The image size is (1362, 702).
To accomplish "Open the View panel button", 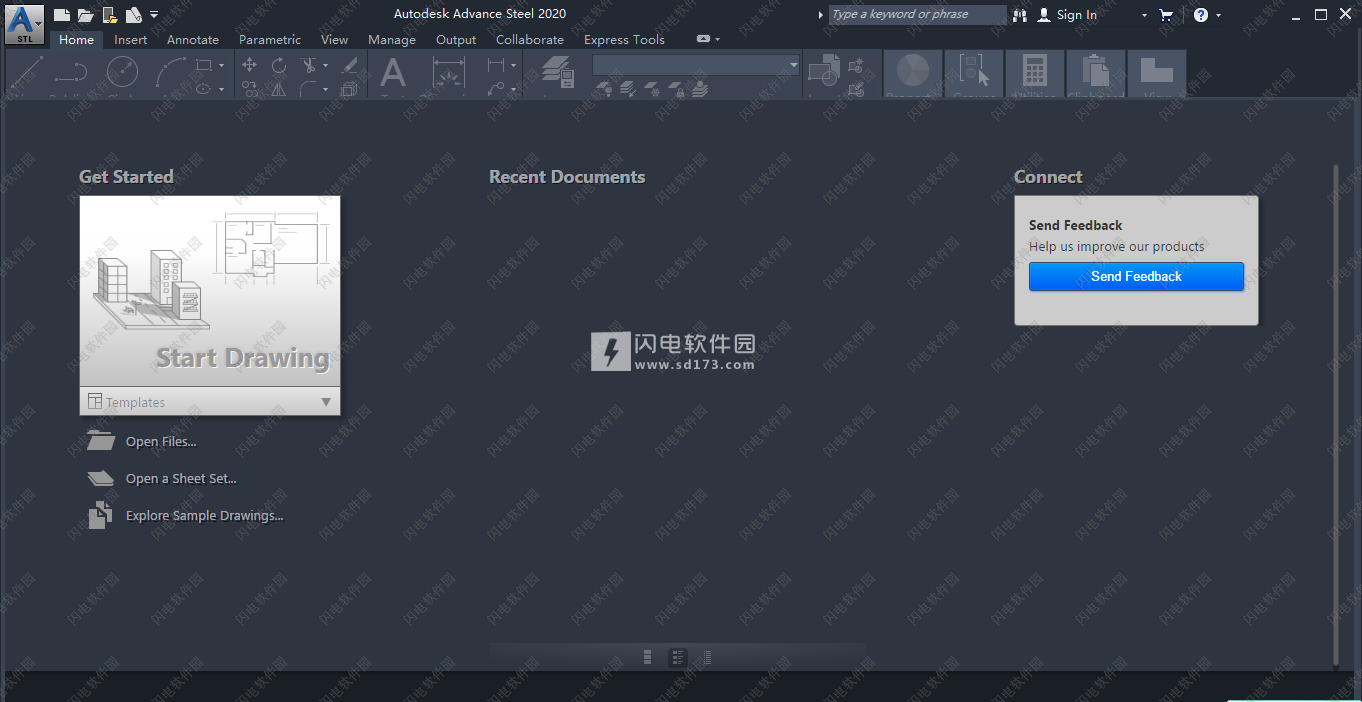I will click(x=1157, y=74).
